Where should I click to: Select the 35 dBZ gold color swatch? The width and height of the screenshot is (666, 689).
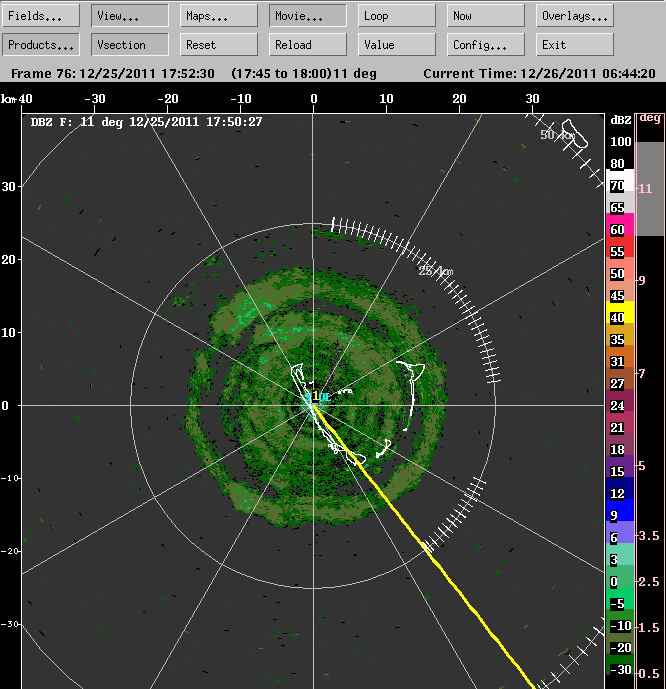(620, 334)
